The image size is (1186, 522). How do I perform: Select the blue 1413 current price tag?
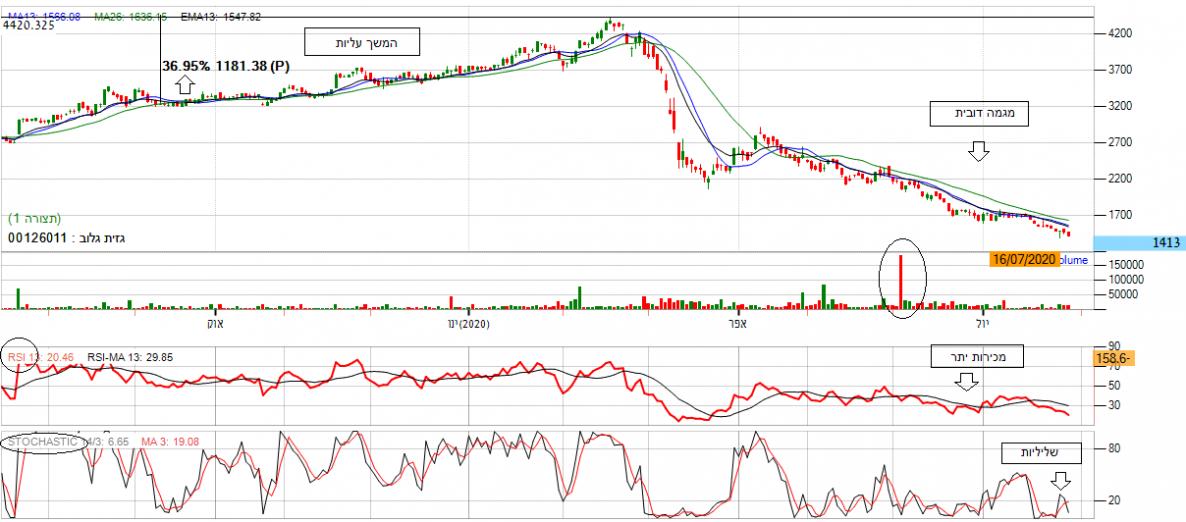pos(1139,242)
